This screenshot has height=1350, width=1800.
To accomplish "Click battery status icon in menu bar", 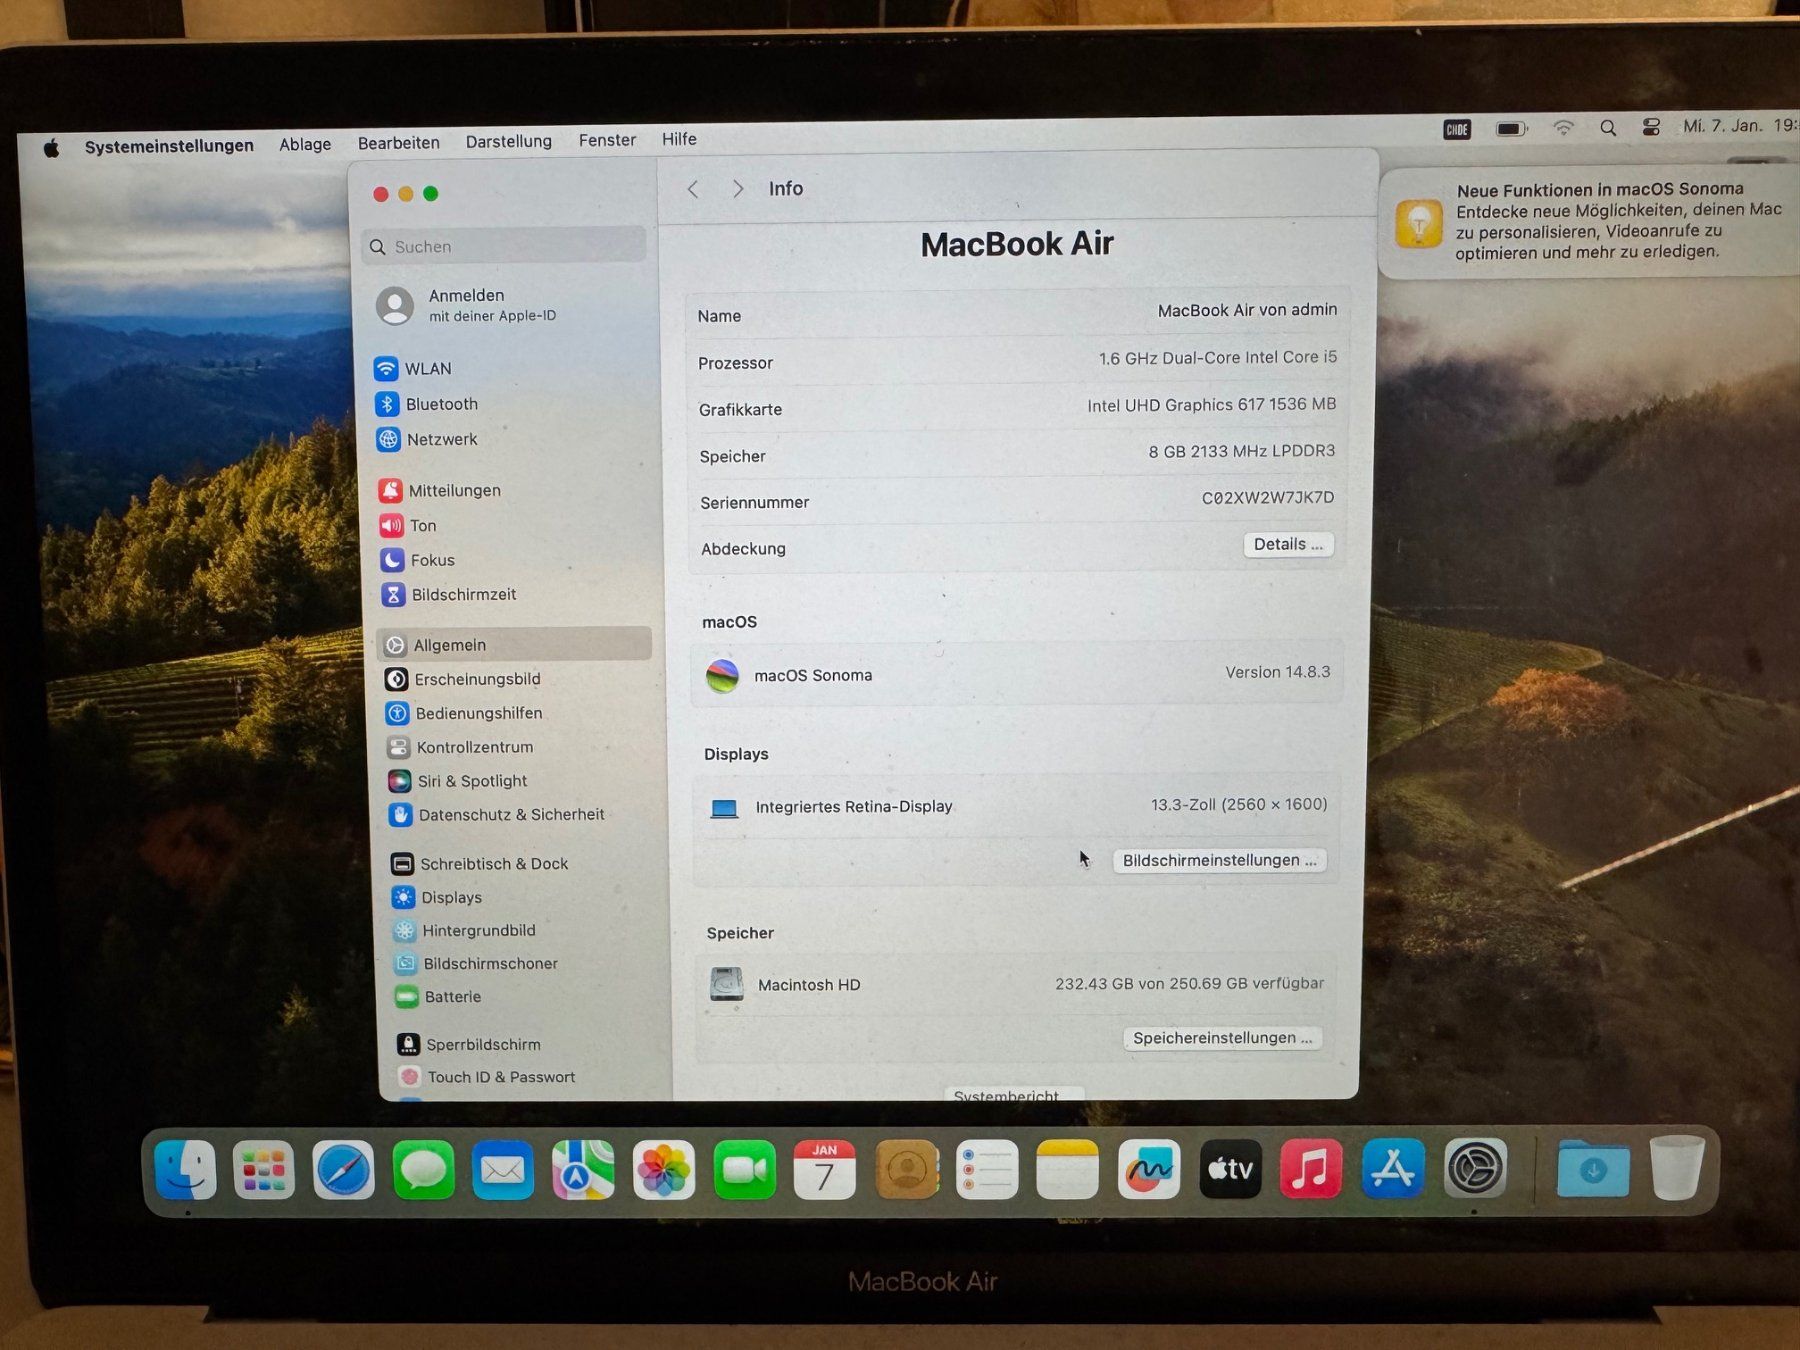I will (1512, 129).
